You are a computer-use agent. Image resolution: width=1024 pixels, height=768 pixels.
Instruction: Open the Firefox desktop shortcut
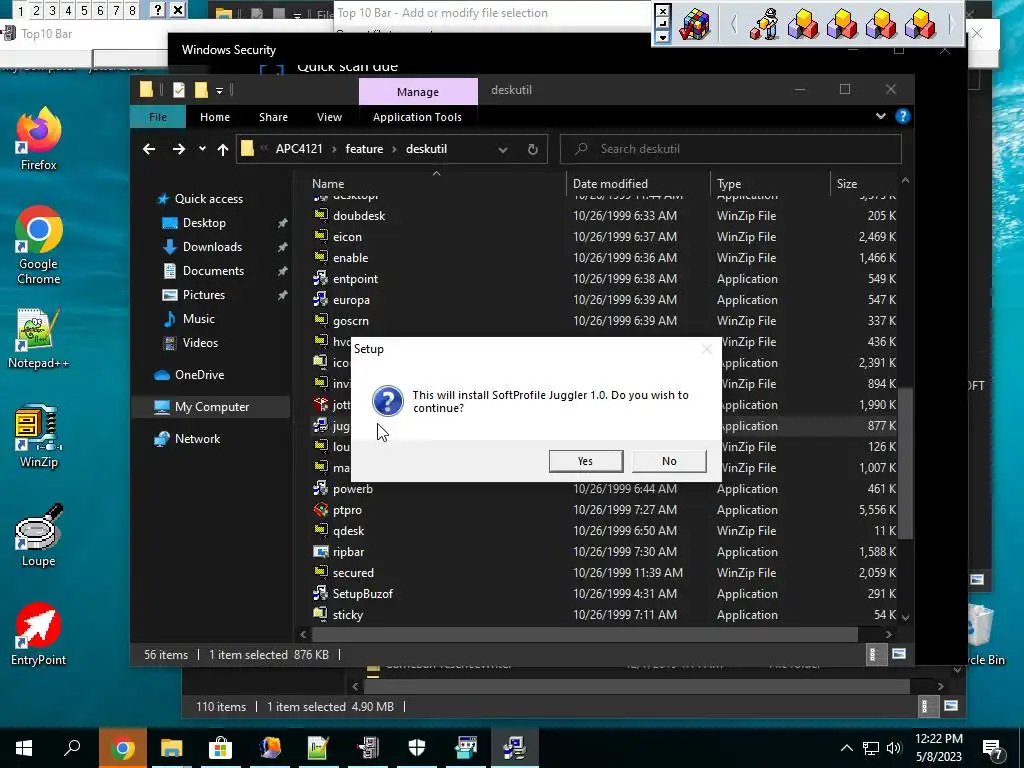pyautogui.click(x=39, y=139)
